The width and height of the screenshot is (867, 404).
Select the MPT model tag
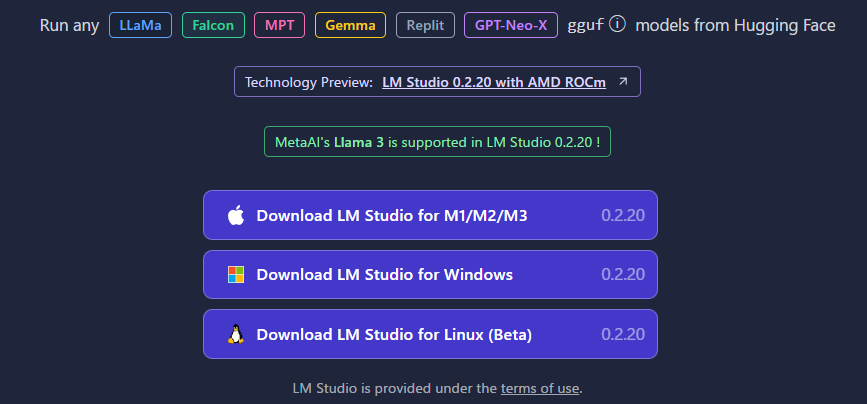pyautogui.click(x=279, y=25)
